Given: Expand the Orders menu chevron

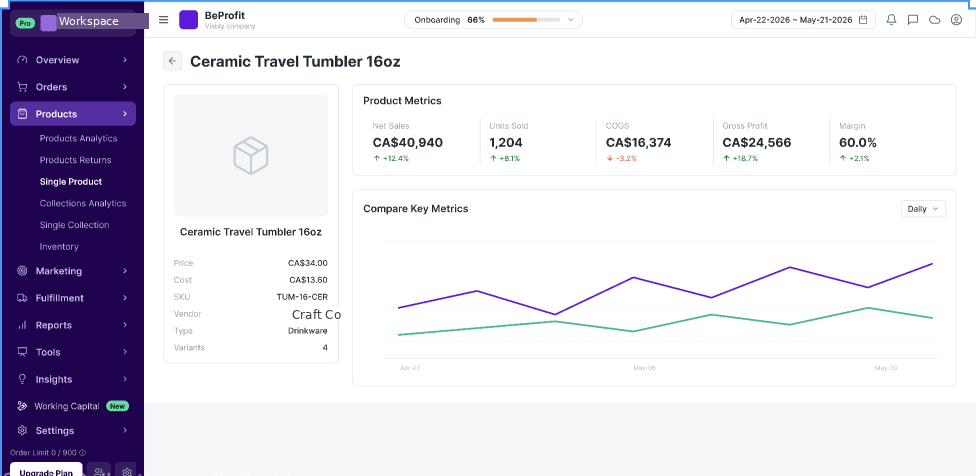Looking at the screenshot, I should tap(125, 87).
